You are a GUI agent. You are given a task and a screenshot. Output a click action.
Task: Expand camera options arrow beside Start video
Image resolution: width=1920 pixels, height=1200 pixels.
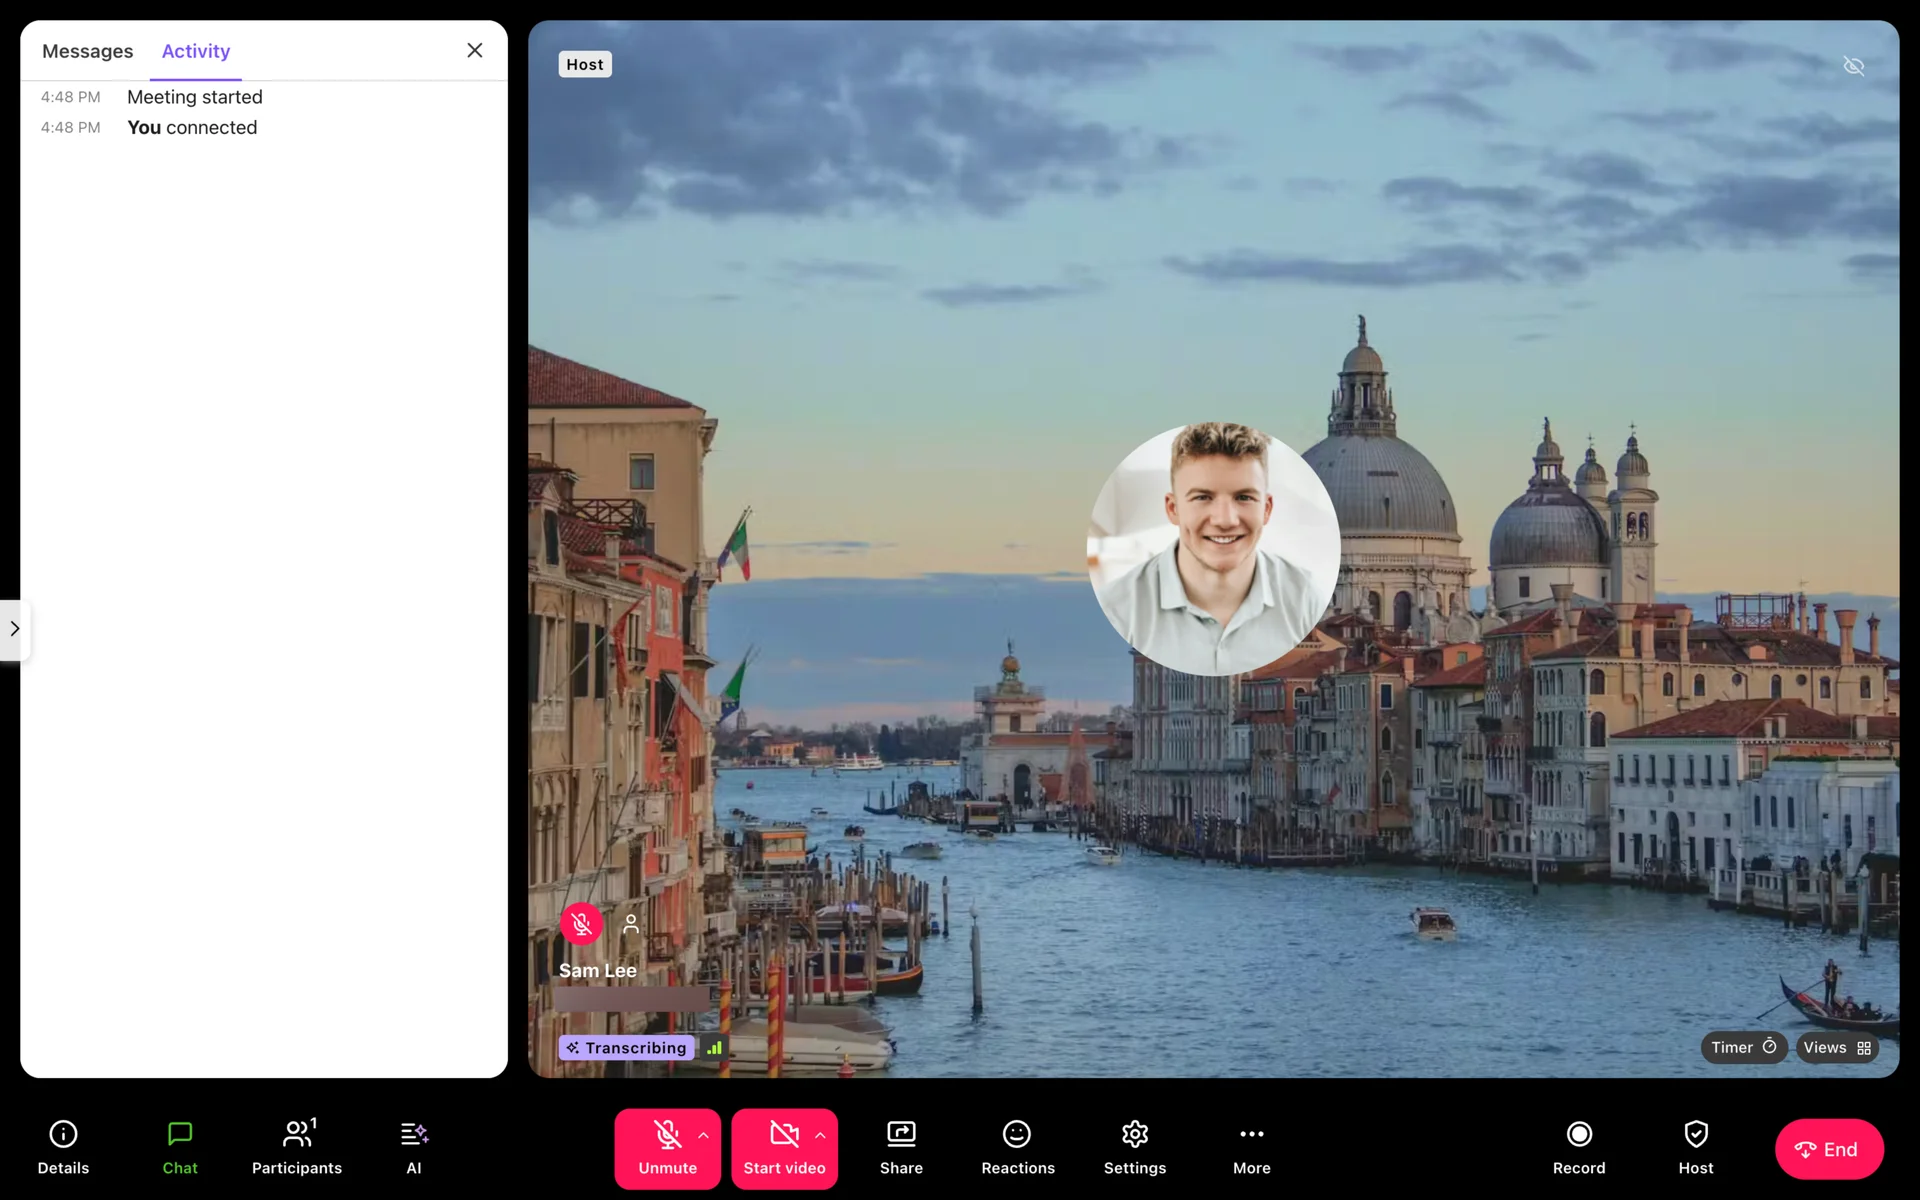click(820, 1135)
